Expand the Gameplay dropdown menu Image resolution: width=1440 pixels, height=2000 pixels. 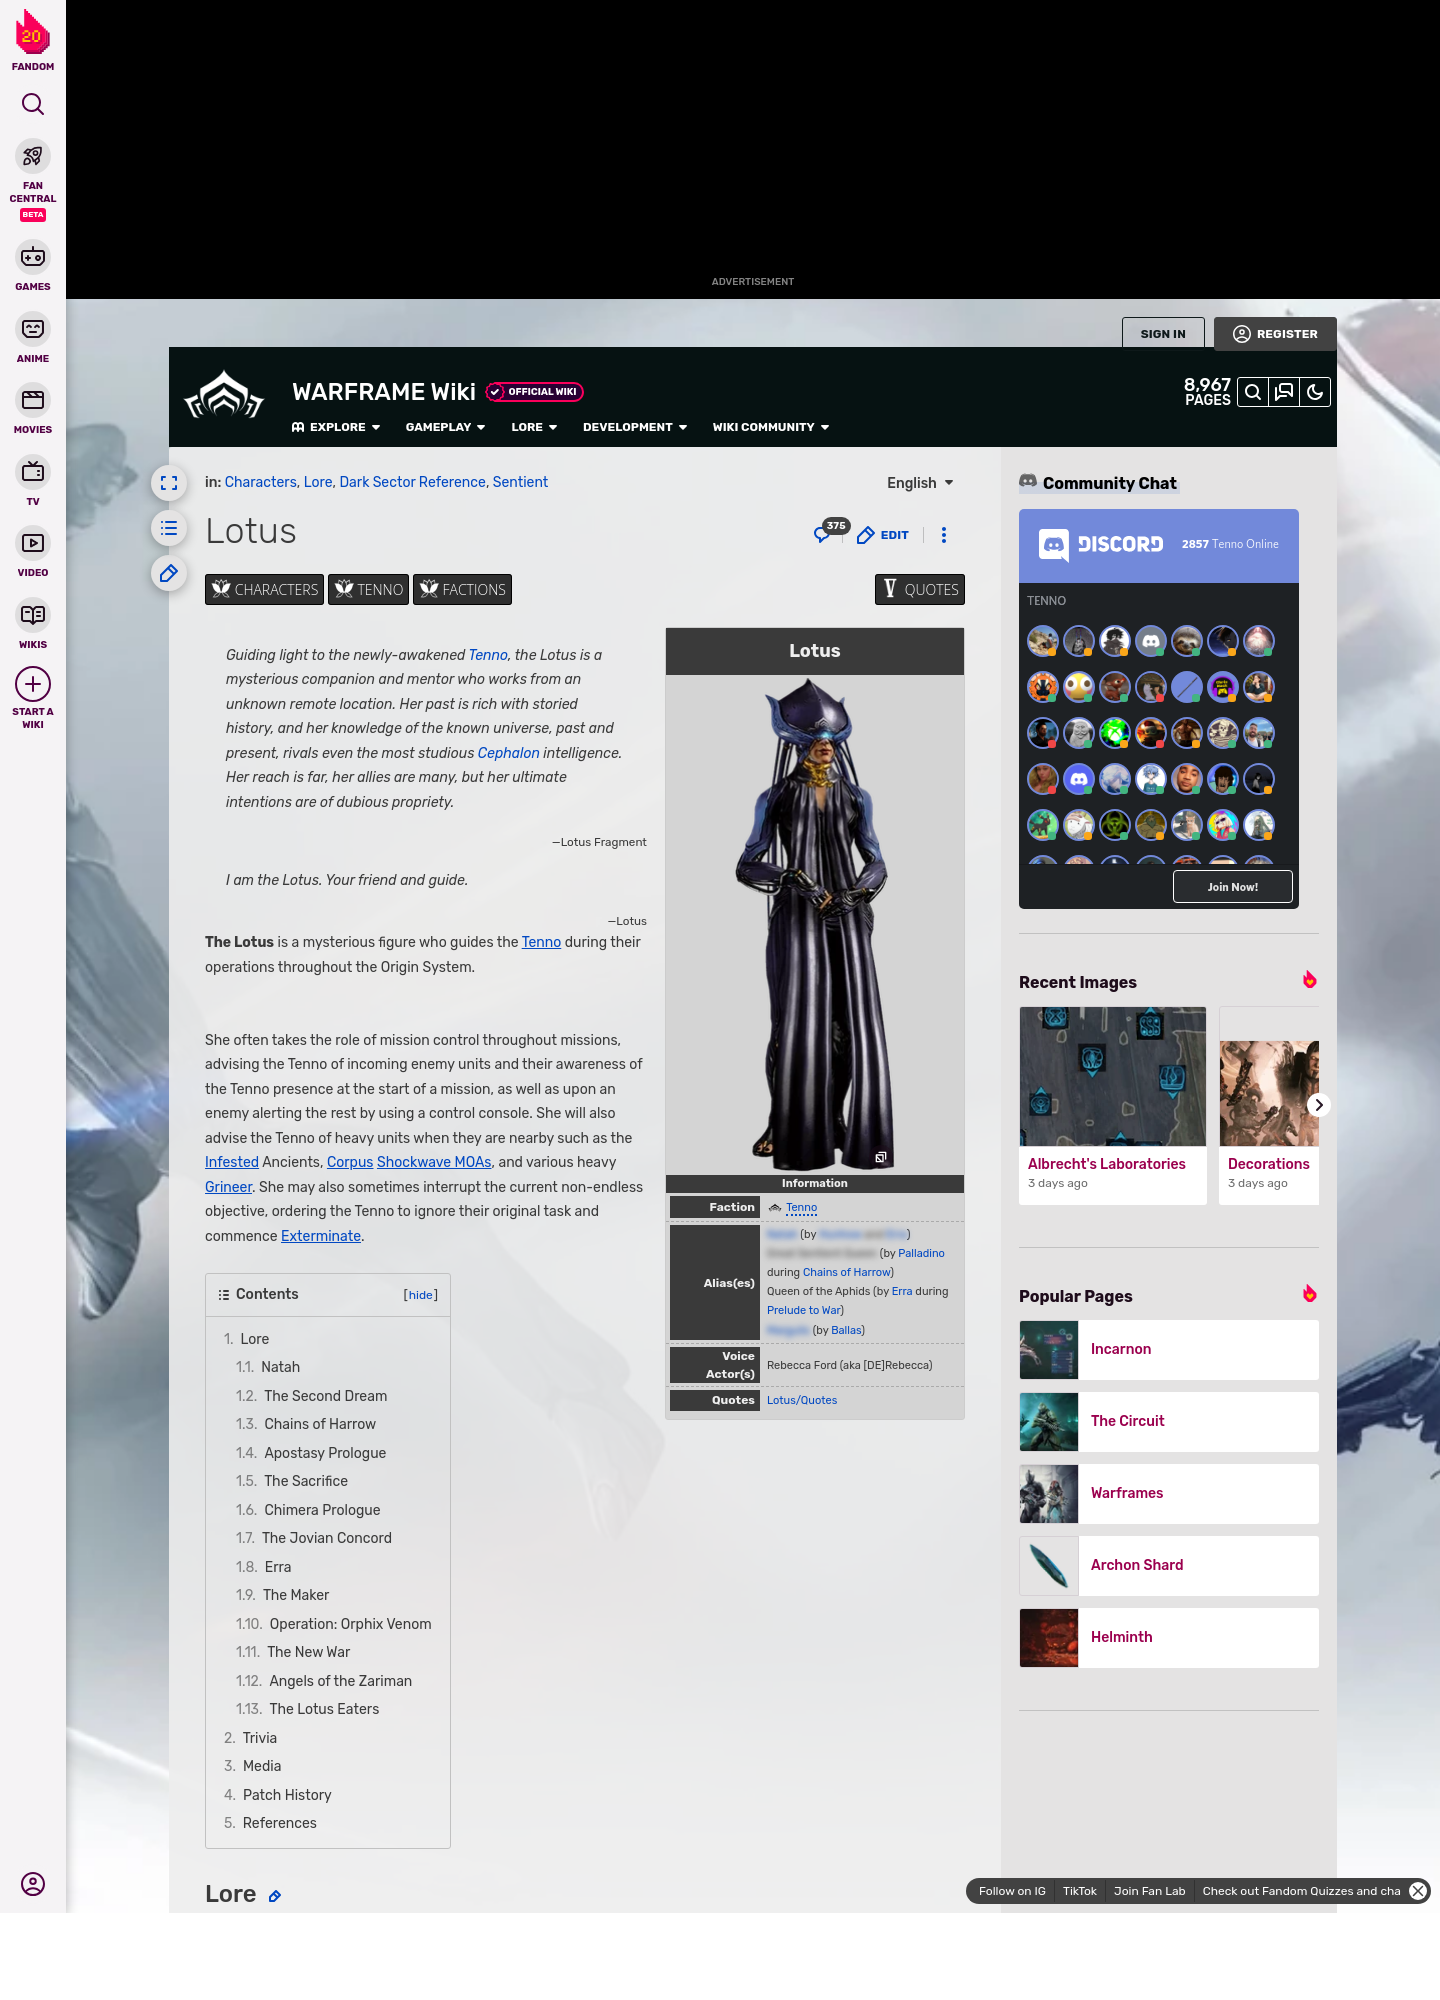[445, 427]
